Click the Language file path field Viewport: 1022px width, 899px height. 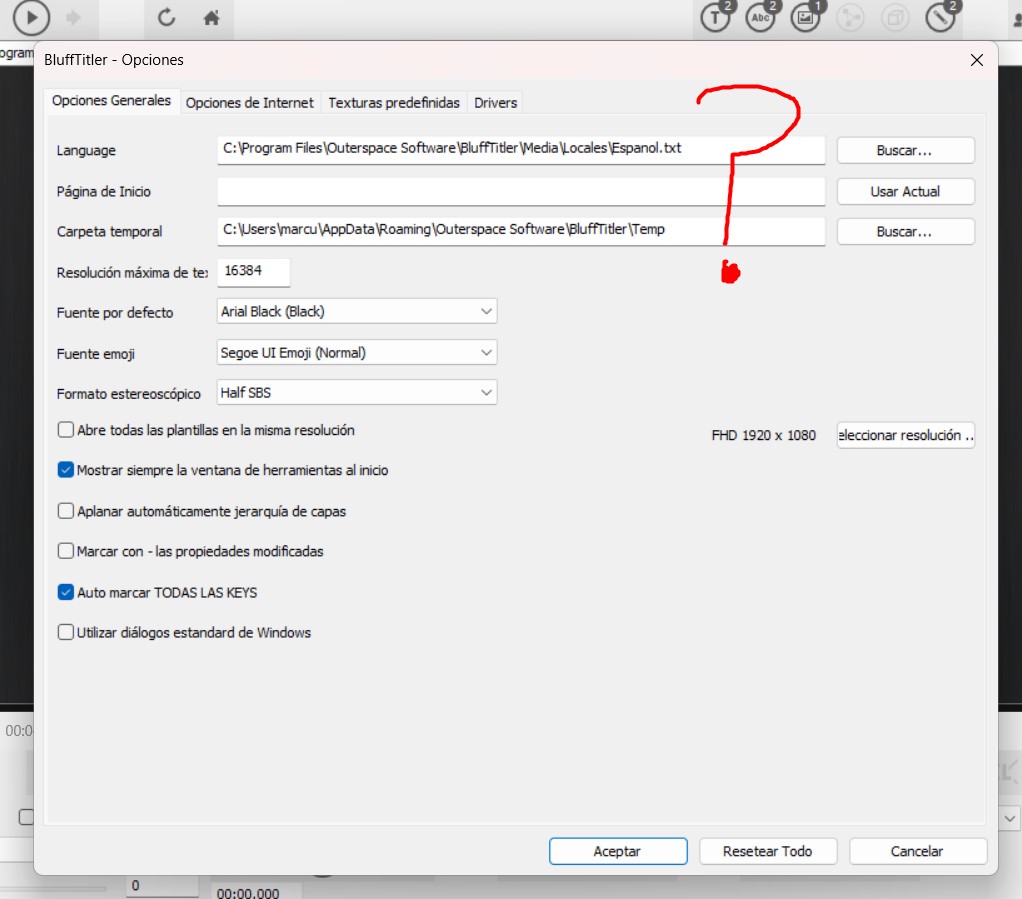(x=521, y=149)
